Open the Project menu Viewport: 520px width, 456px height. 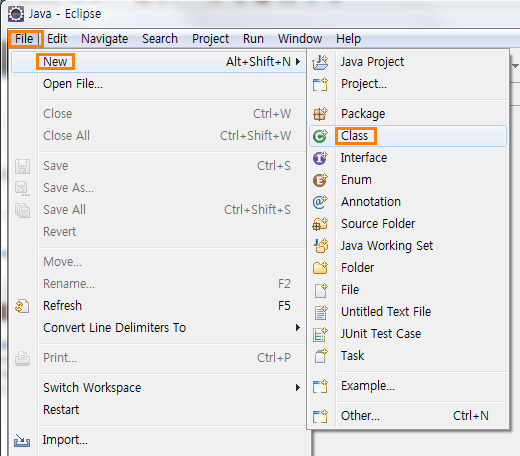[210, 39]
